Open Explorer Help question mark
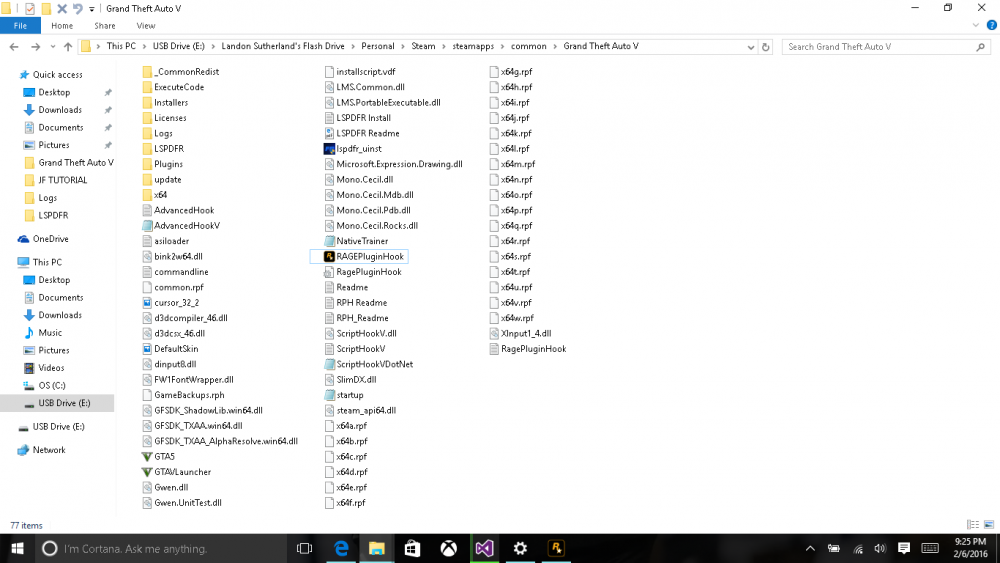This screenshot has width=1000, height=563. [x=991, y=26]
